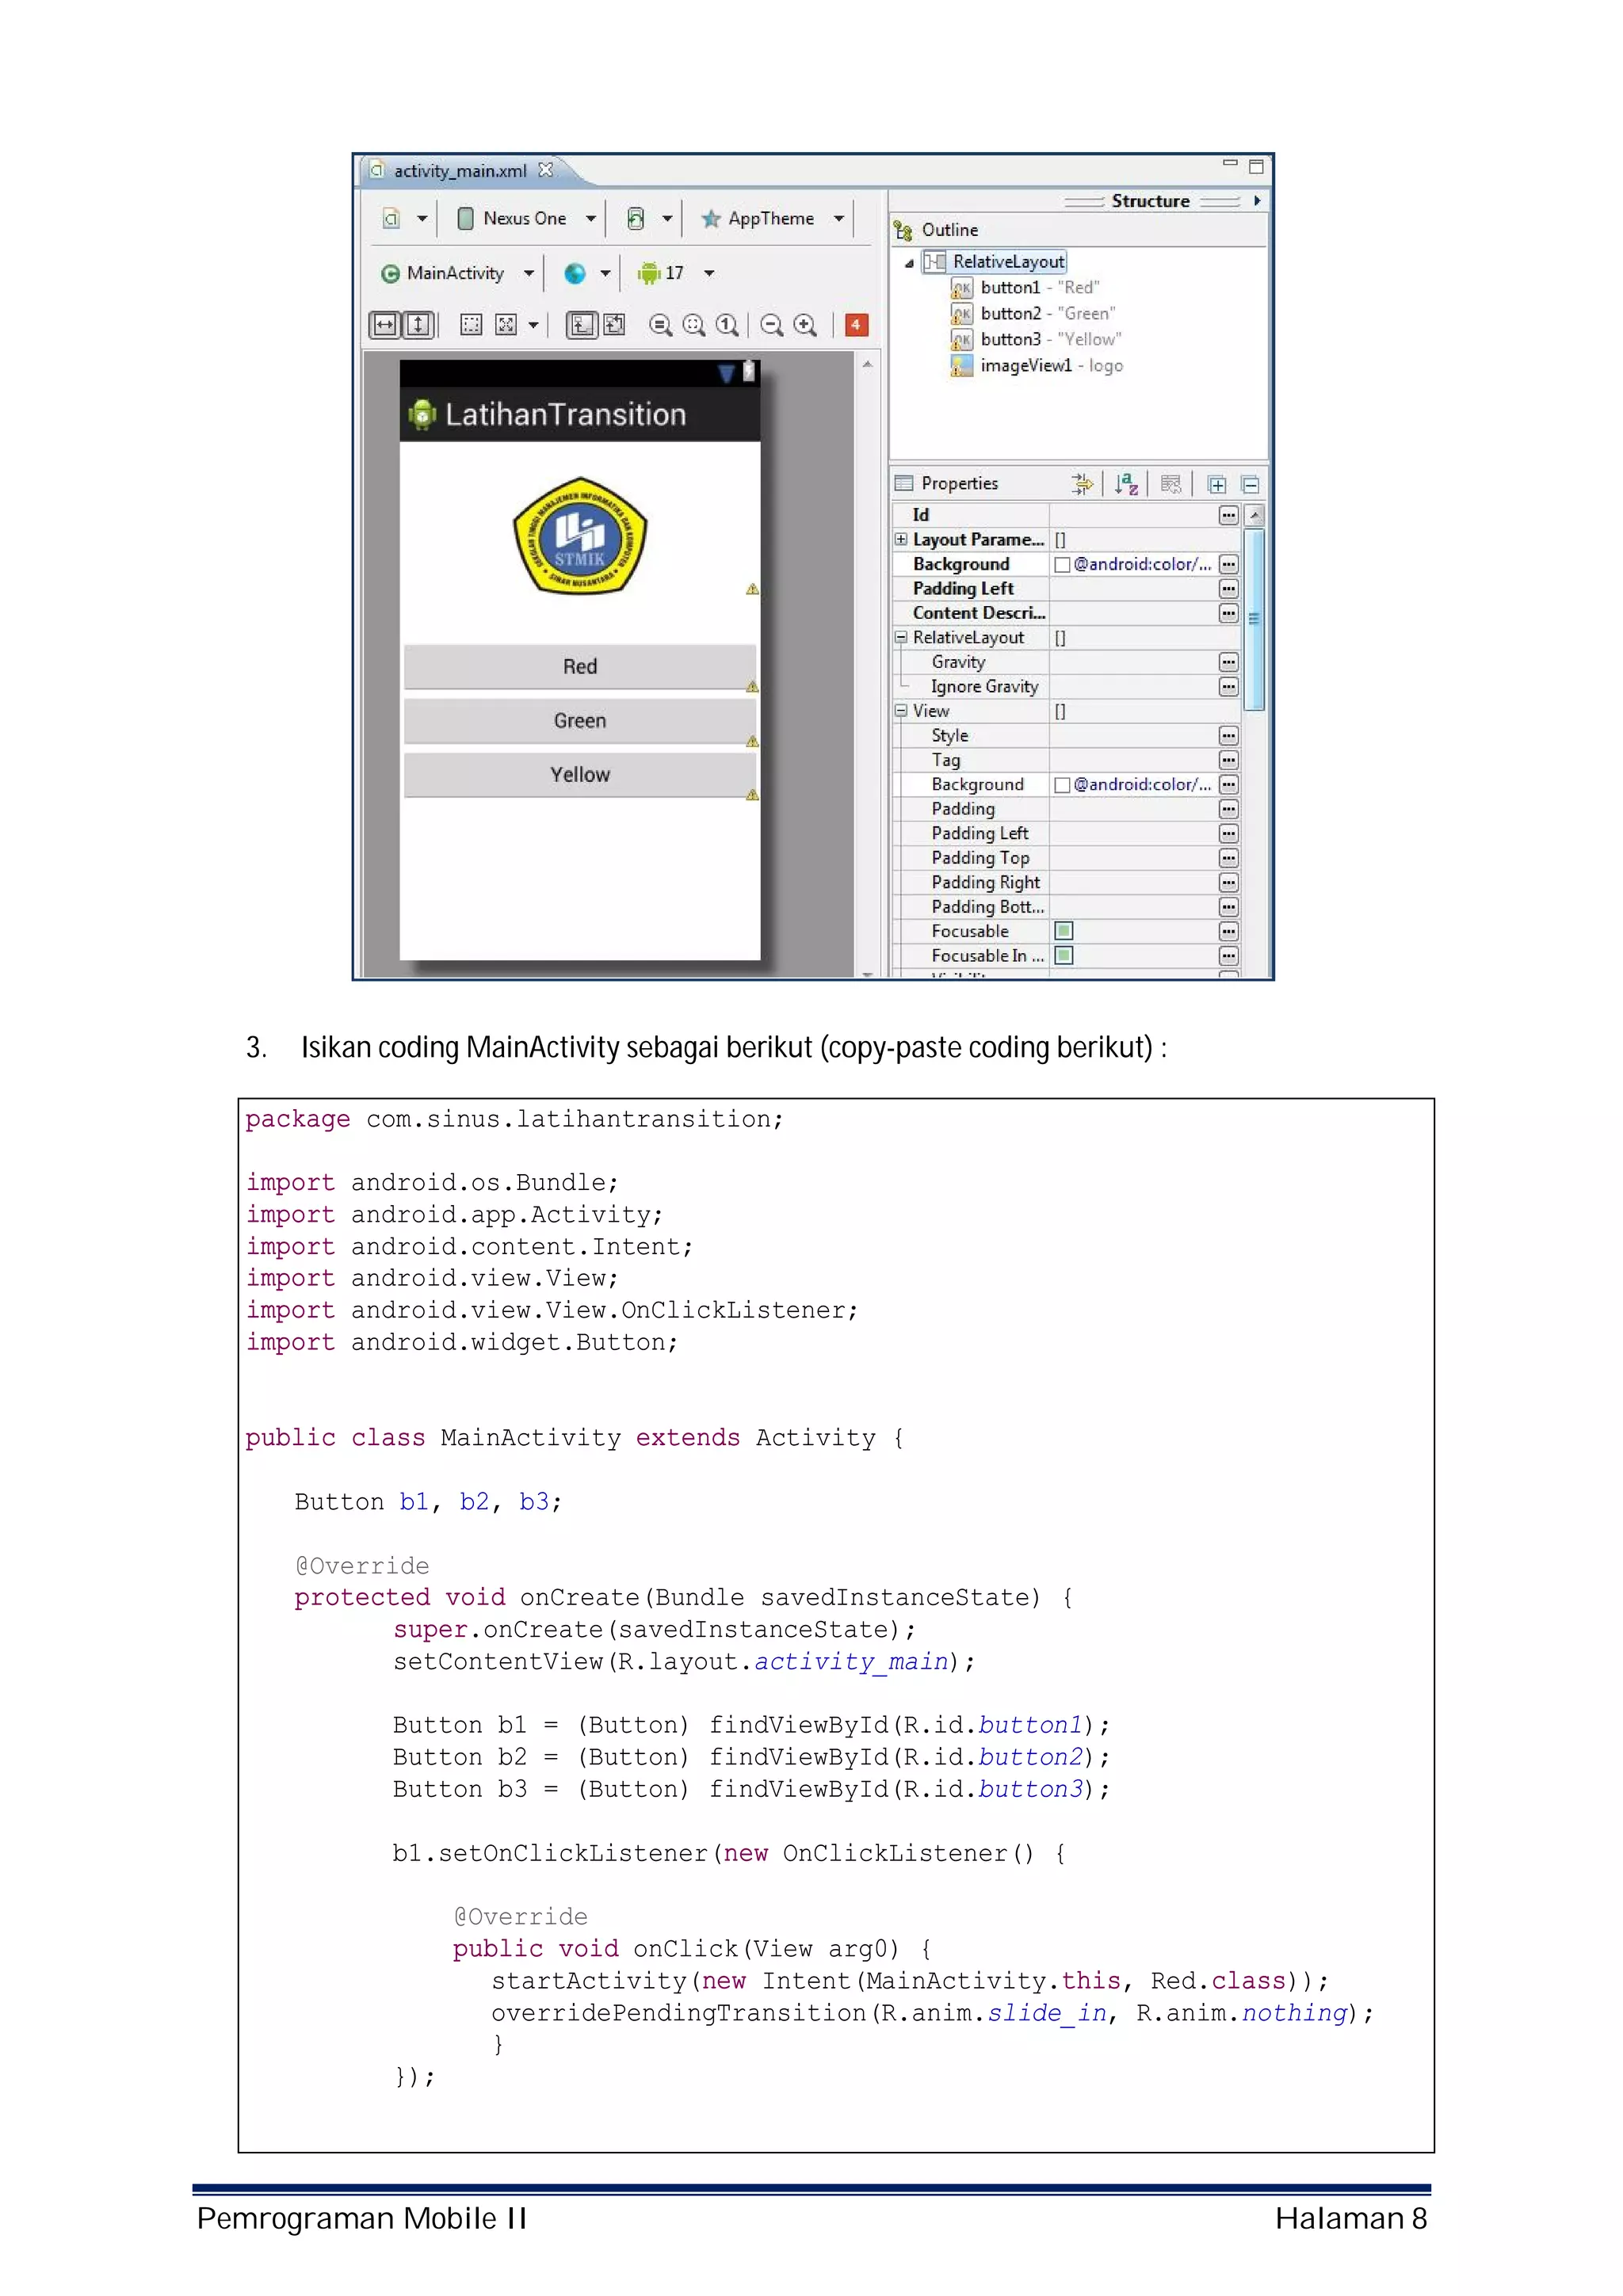Toggle the Focusable property checkbox
This screenshot has width=1623, height=2296.
pyautogui.click(x=1064, y=931)
